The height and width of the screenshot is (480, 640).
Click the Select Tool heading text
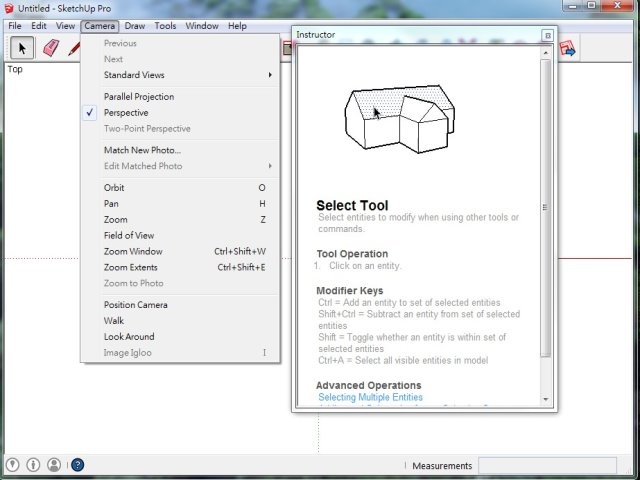click(x=352, y=205)
